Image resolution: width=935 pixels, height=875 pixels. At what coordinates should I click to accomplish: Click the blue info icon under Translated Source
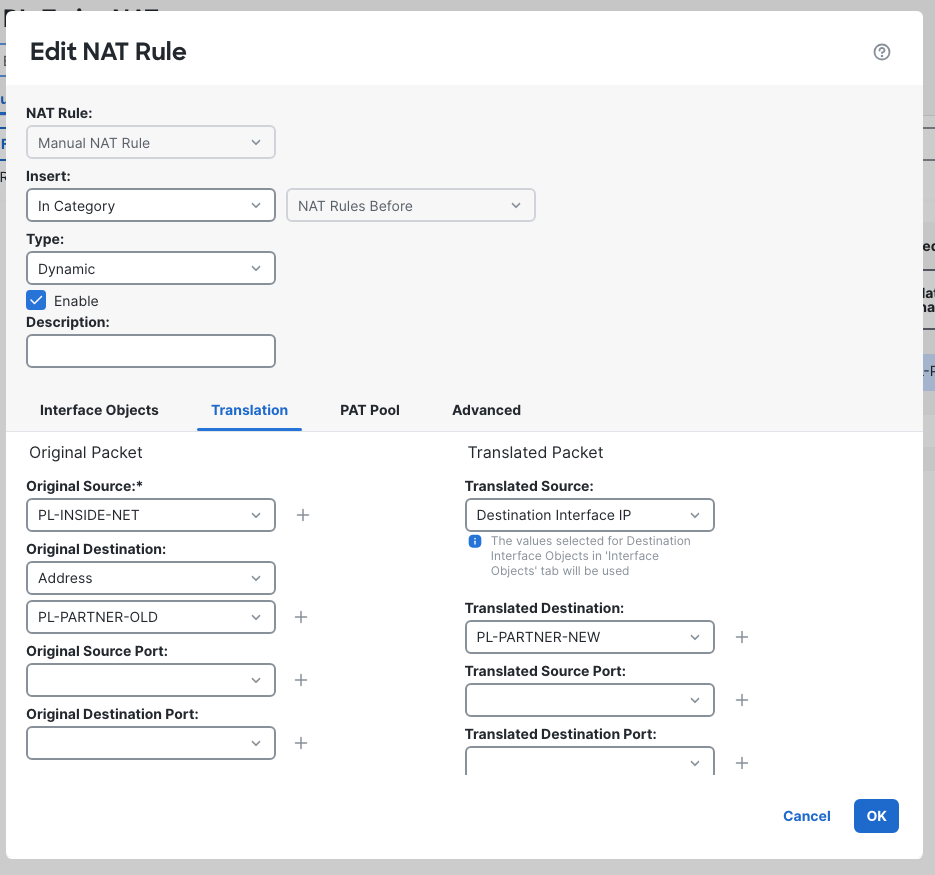[475, 541]
